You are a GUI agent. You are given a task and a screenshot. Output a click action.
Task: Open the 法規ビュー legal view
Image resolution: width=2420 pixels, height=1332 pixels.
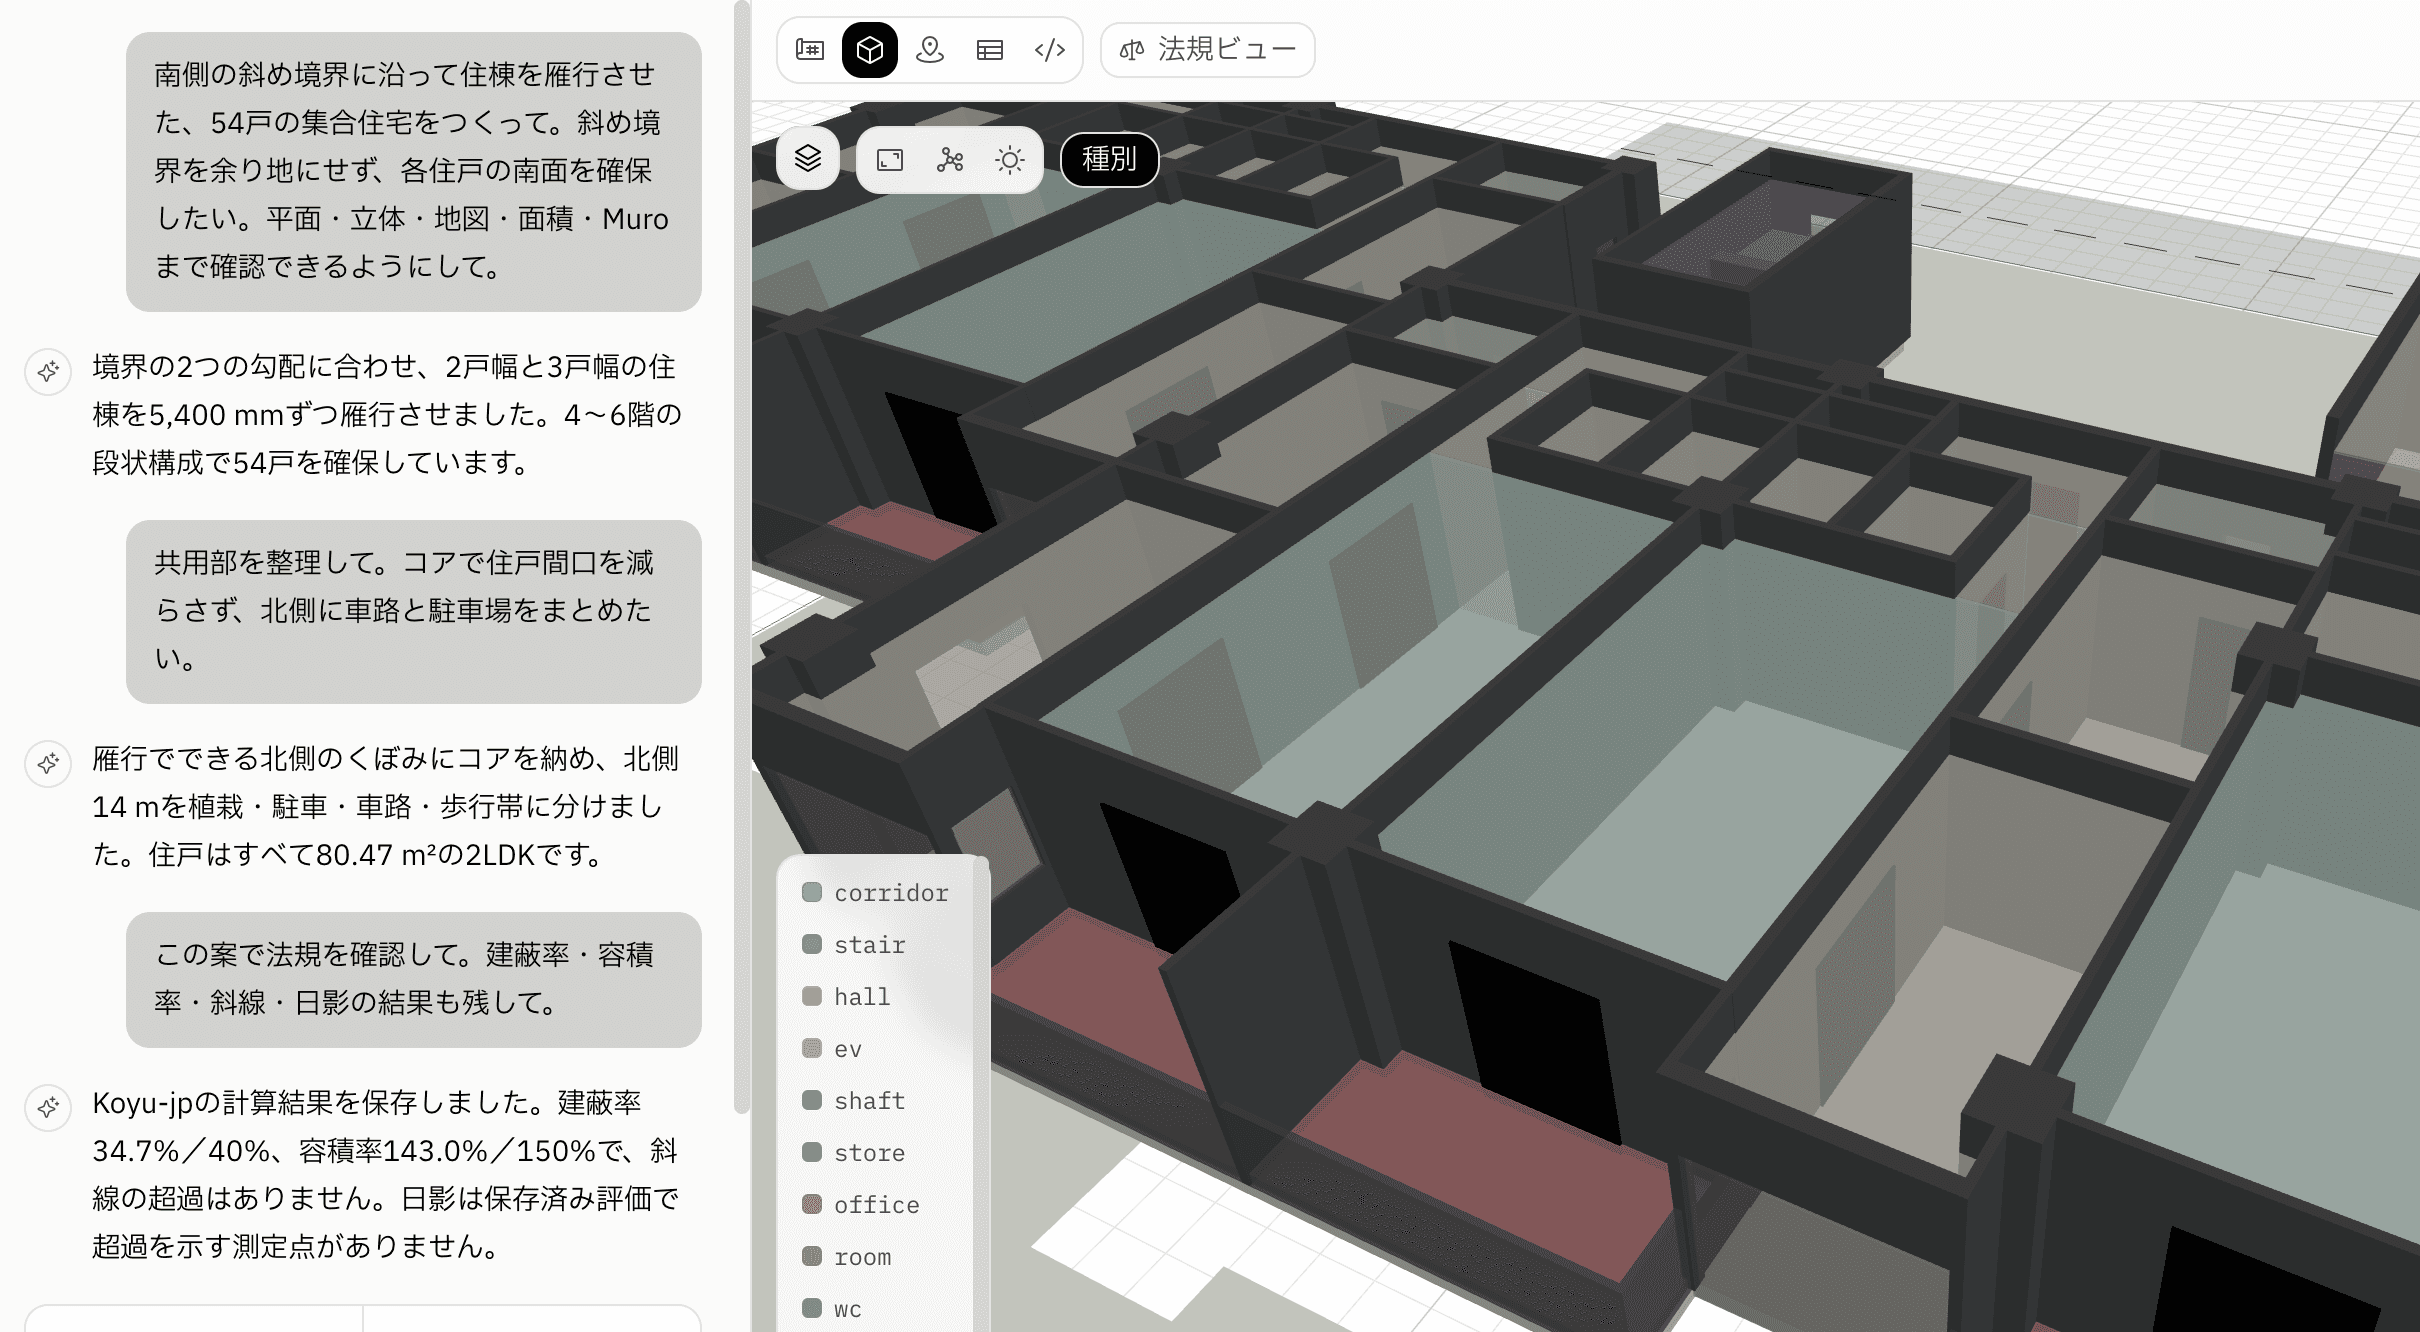1208,50
